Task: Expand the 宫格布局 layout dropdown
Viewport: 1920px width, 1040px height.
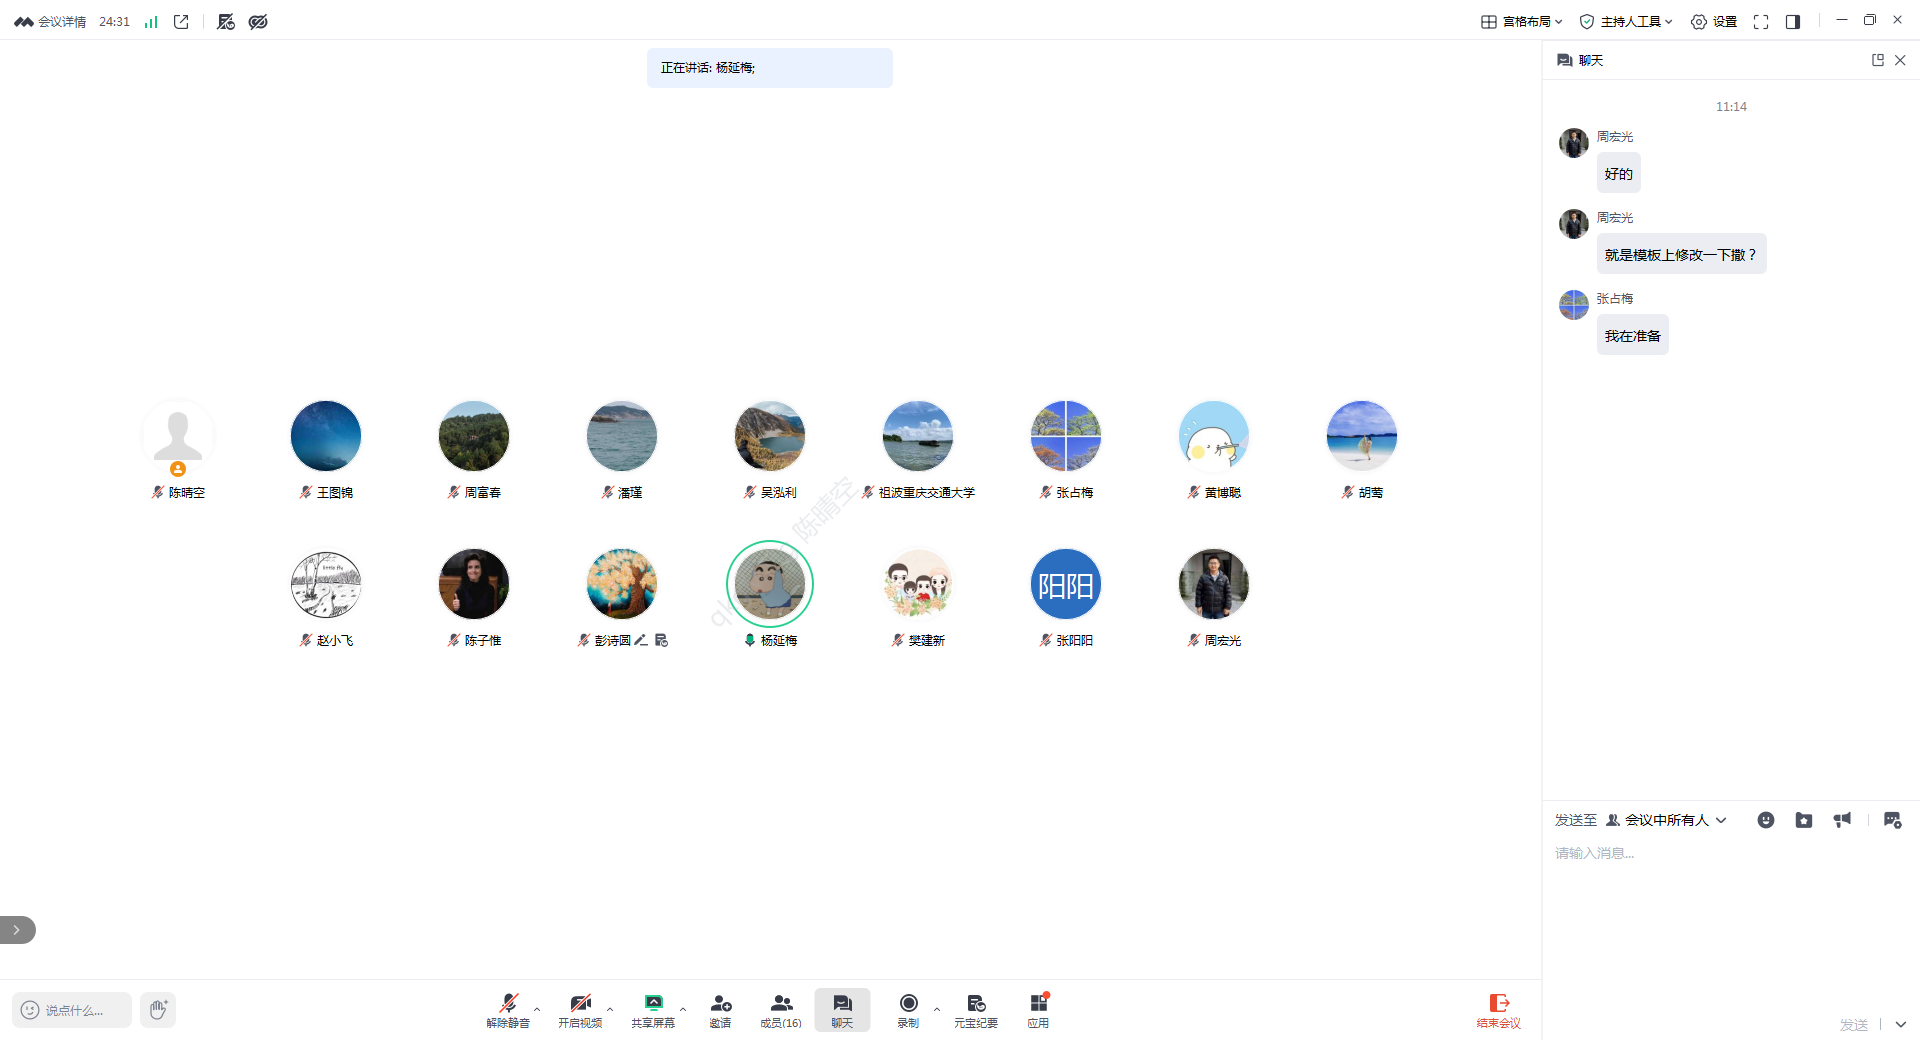Action: pyautogui.click(x=1521, y=21)
